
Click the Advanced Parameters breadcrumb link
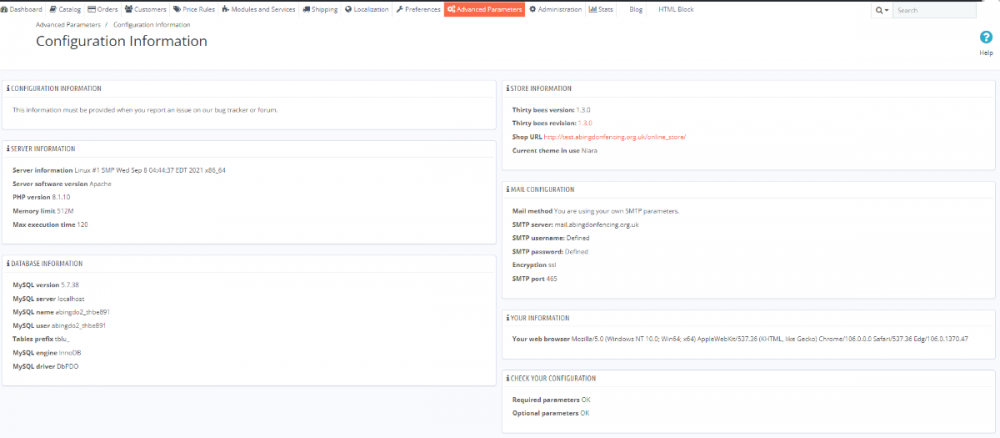click(x=68, y=25)
